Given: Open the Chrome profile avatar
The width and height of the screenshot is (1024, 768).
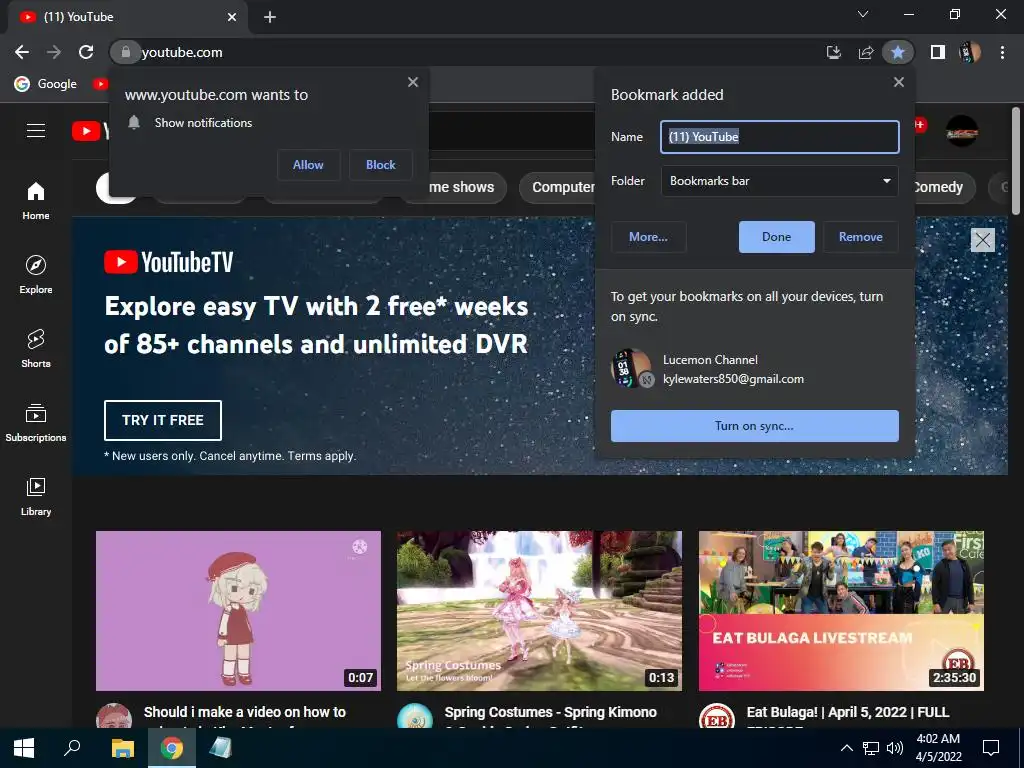Looking at the screenshot, I should coord(970,52).
